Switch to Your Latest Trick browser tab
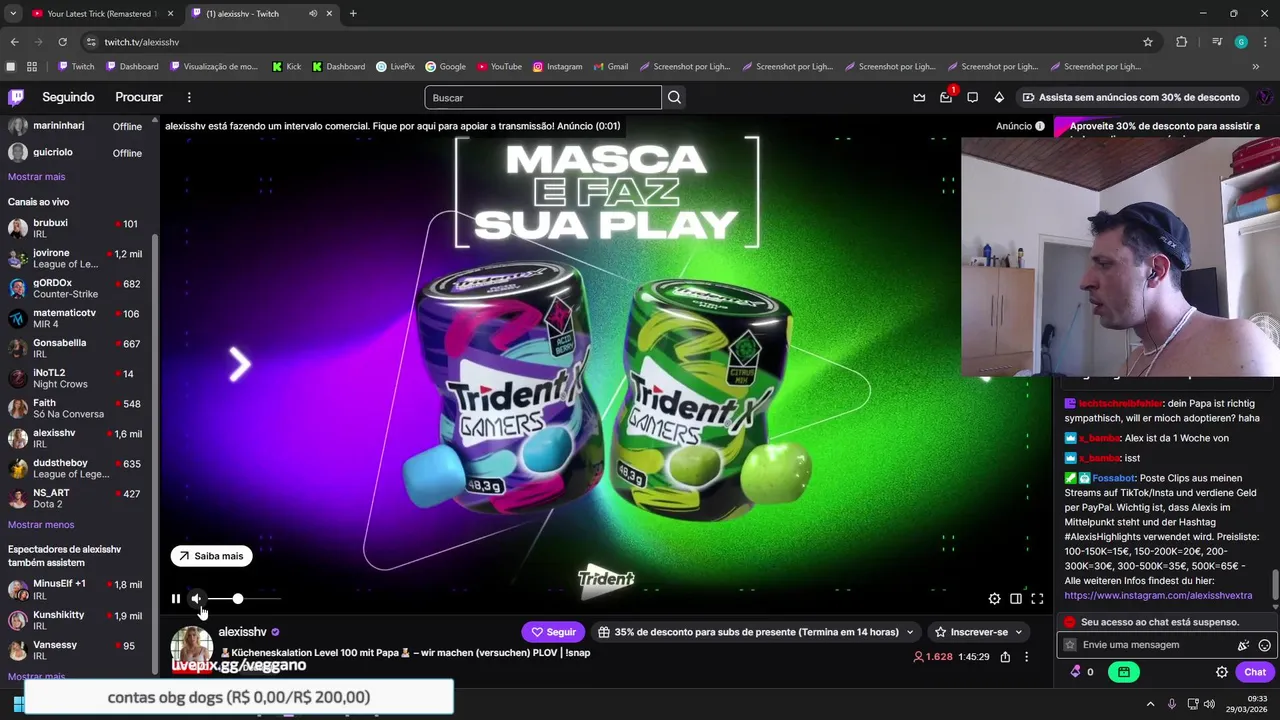Image resolution: width=1280 pixels, height=720 pixels. [x=100, y=14]
